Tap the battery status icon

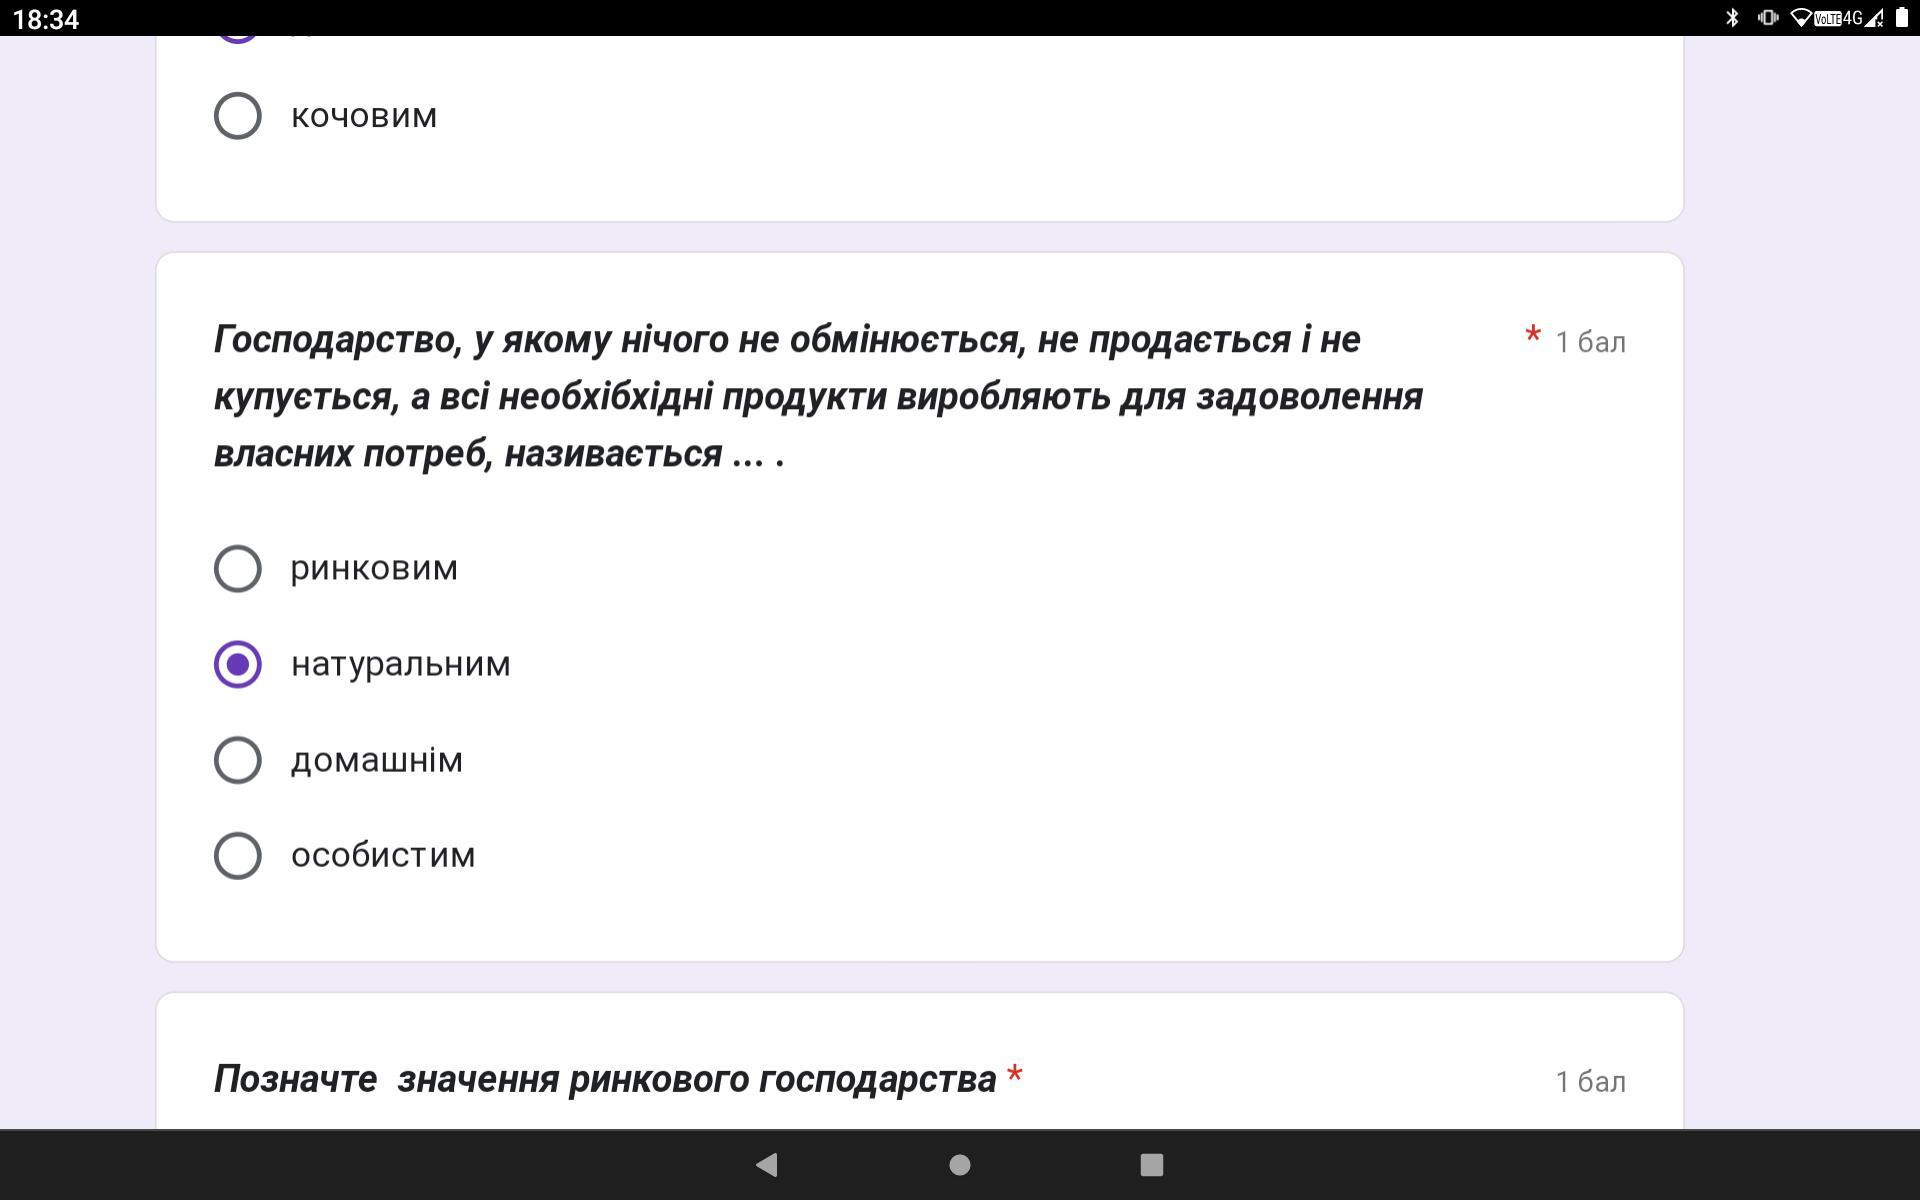click(1902, 18)
